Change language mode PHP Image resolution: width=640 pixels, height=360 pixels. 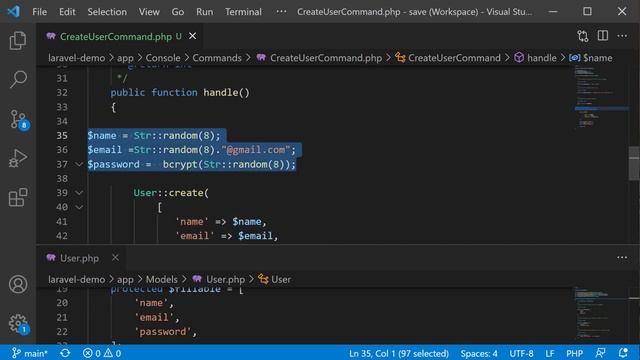pos(574,353)
